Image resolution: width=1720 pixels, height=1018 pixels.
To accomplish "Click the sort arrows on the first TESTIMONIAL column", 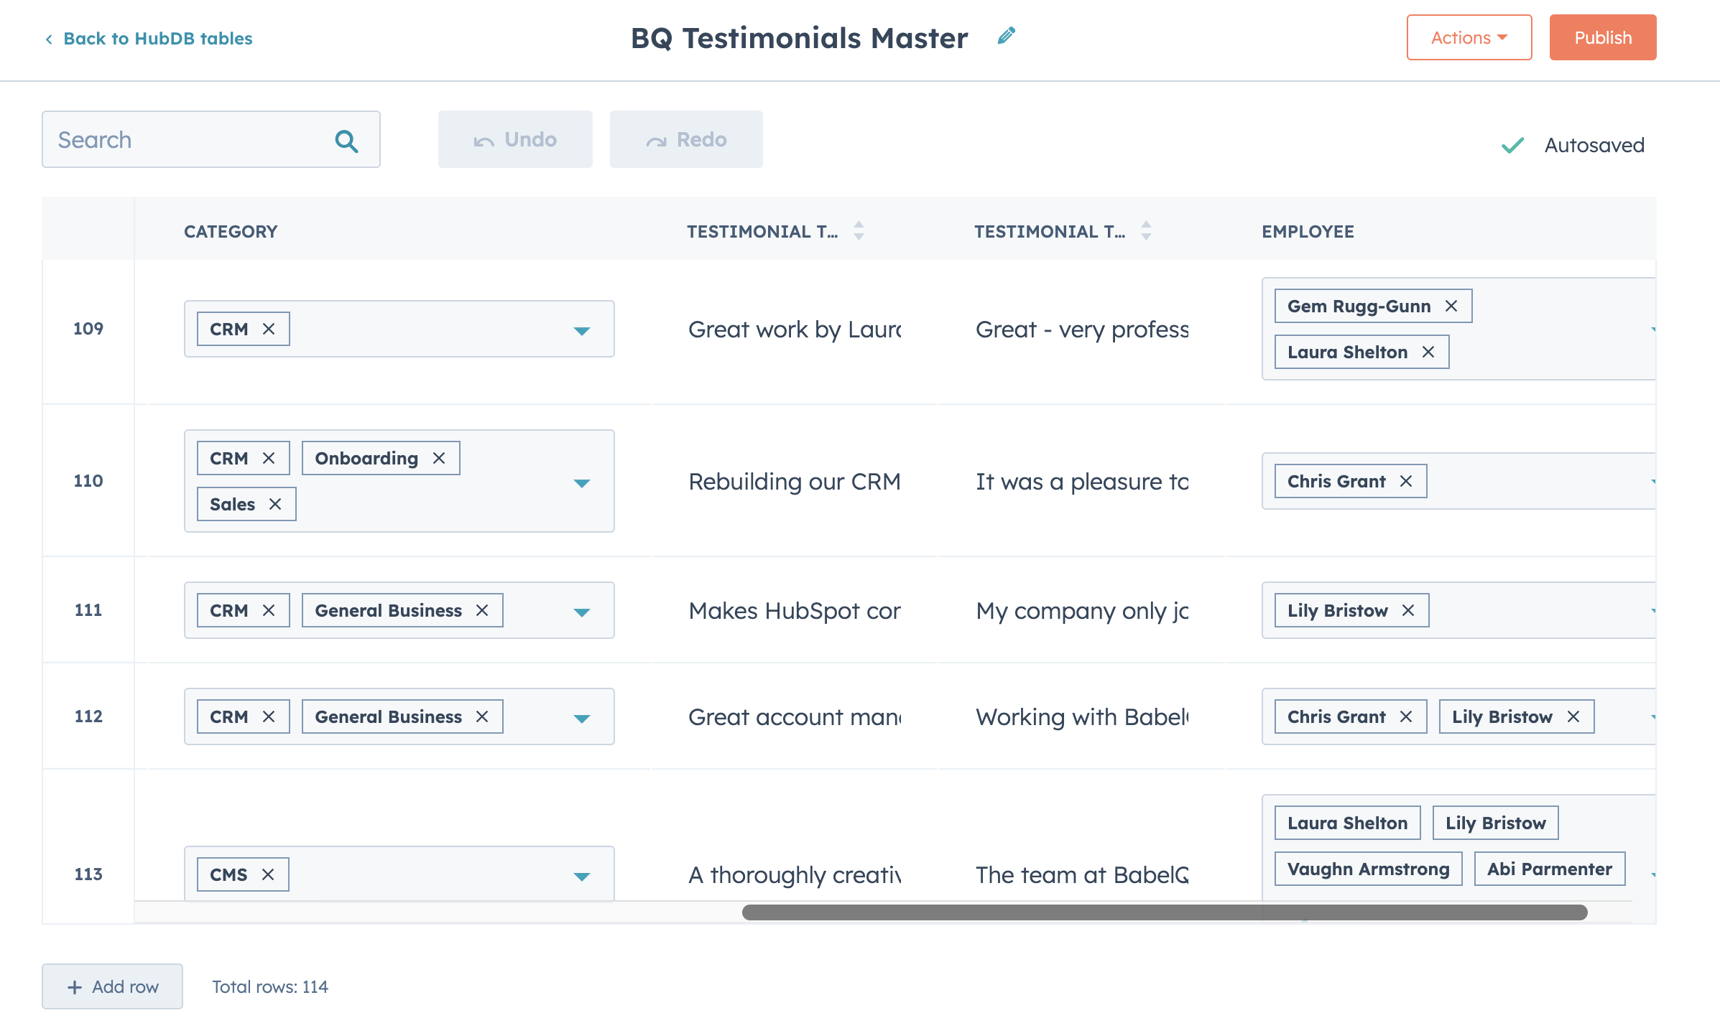I will pos(858,230).
